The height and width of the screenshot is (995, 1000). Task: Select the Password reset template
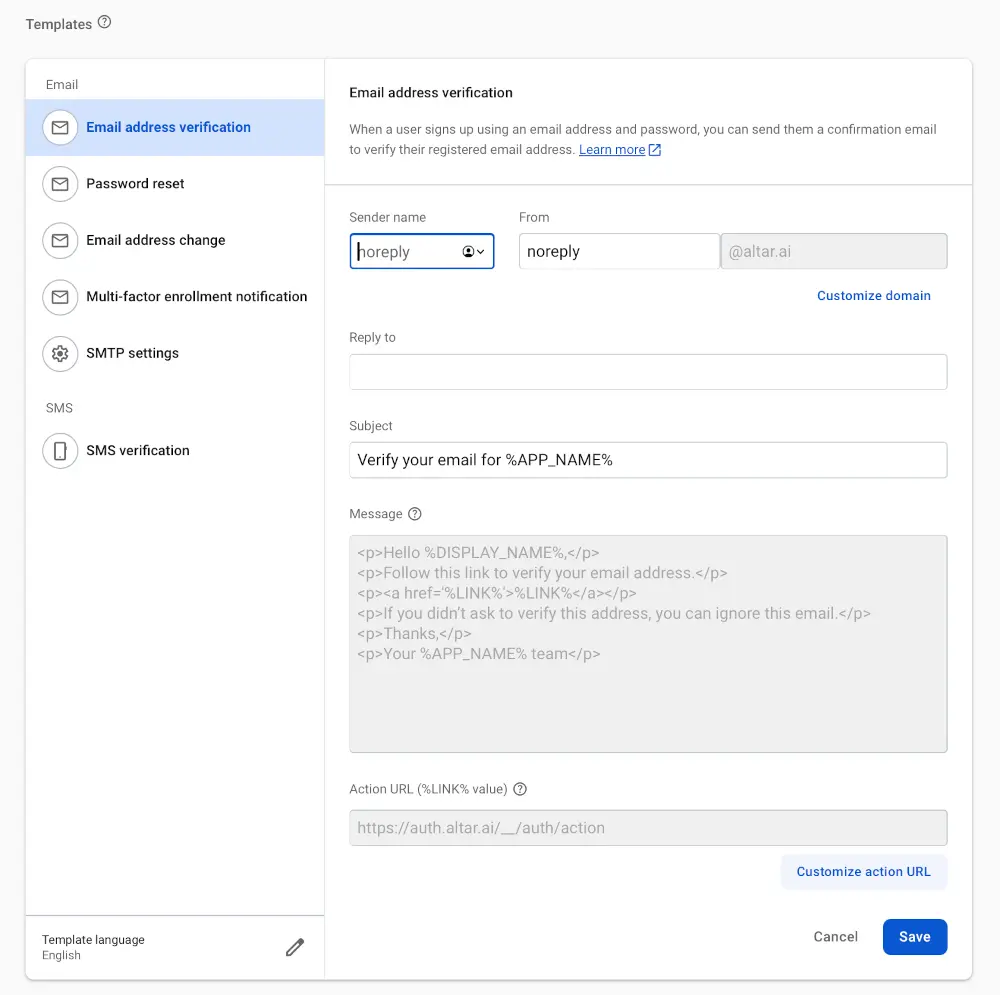(x=135, y=184)
